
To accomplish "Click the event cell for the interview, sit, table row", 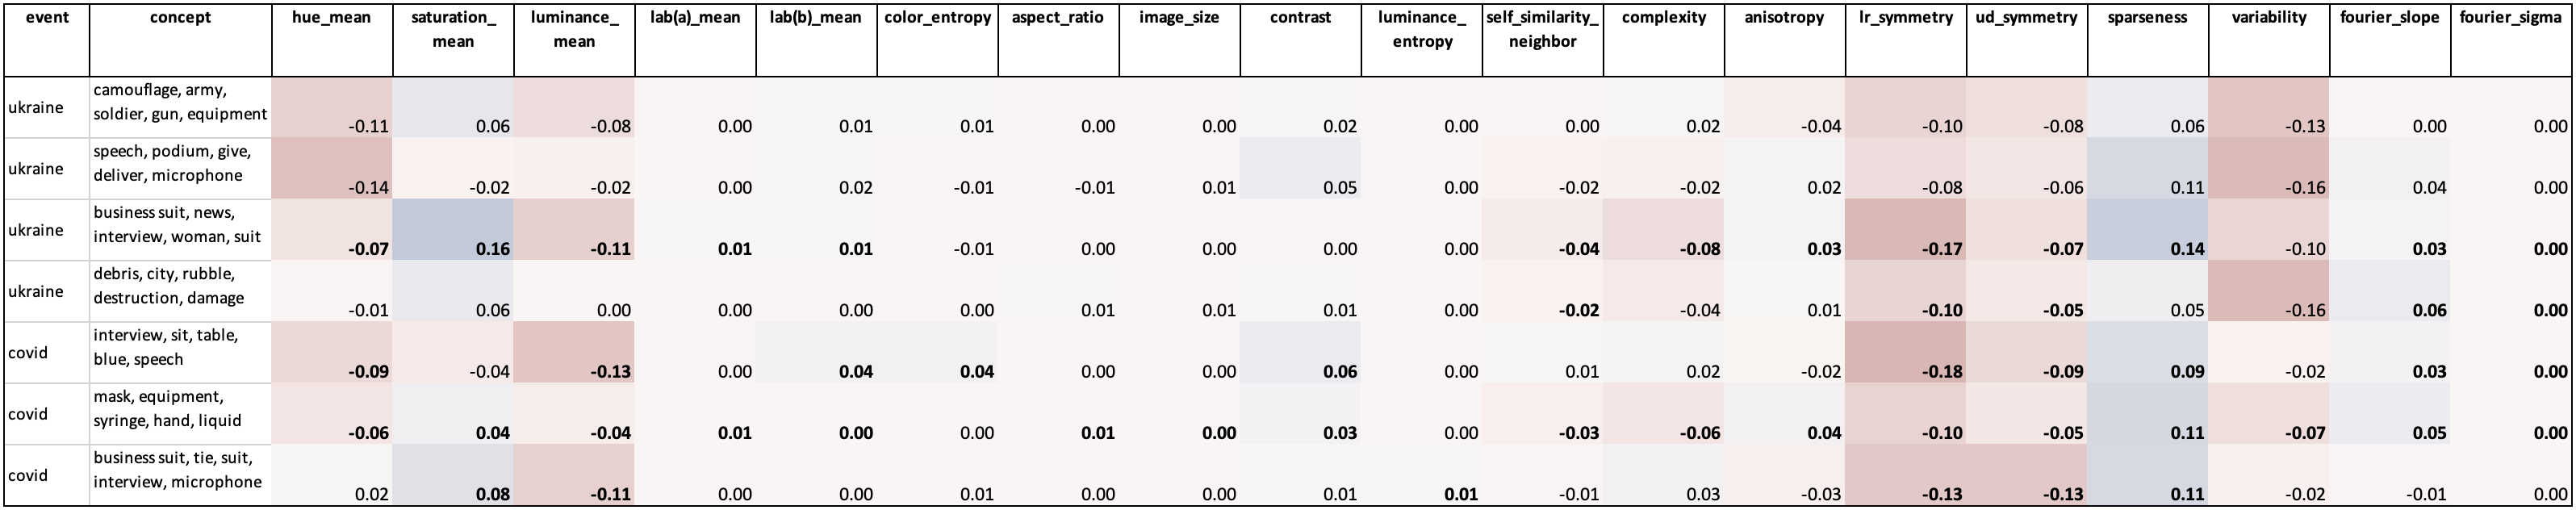I will coord(46,352).
